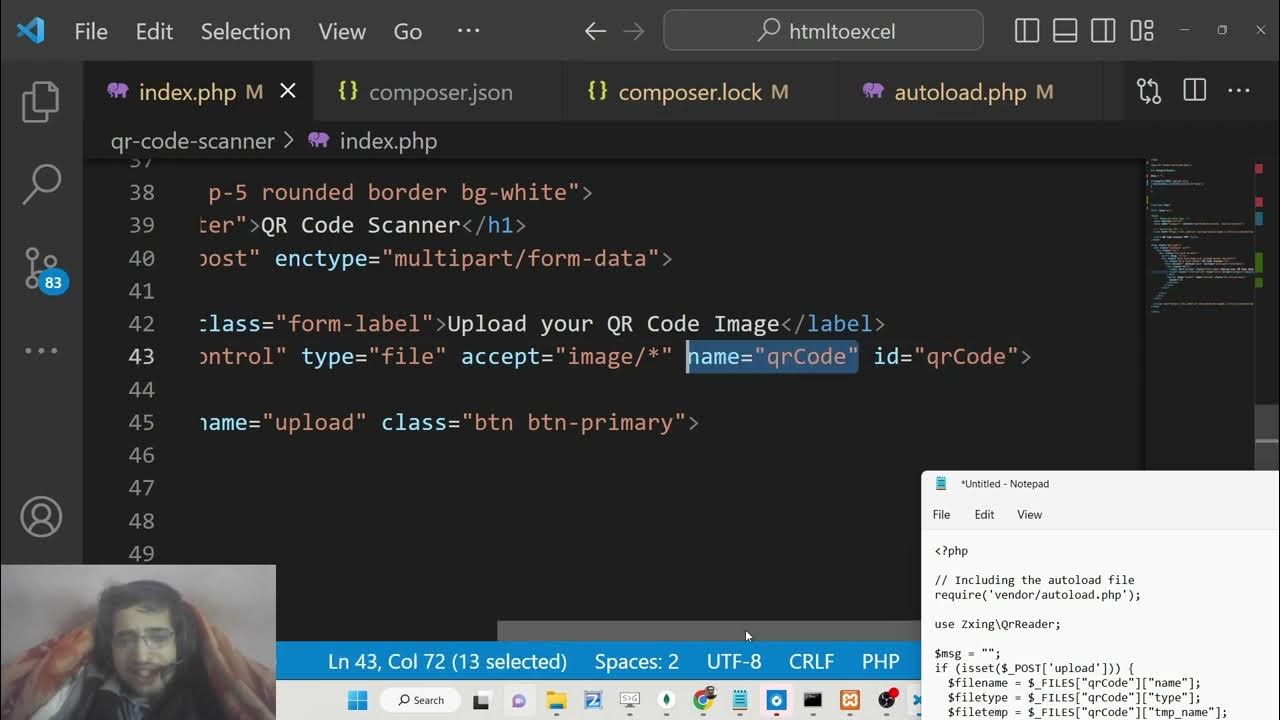Open the Accounts icon in activity bar
Image resolution: width=1280 pixels, height=720 pixels.
(41, 517)
